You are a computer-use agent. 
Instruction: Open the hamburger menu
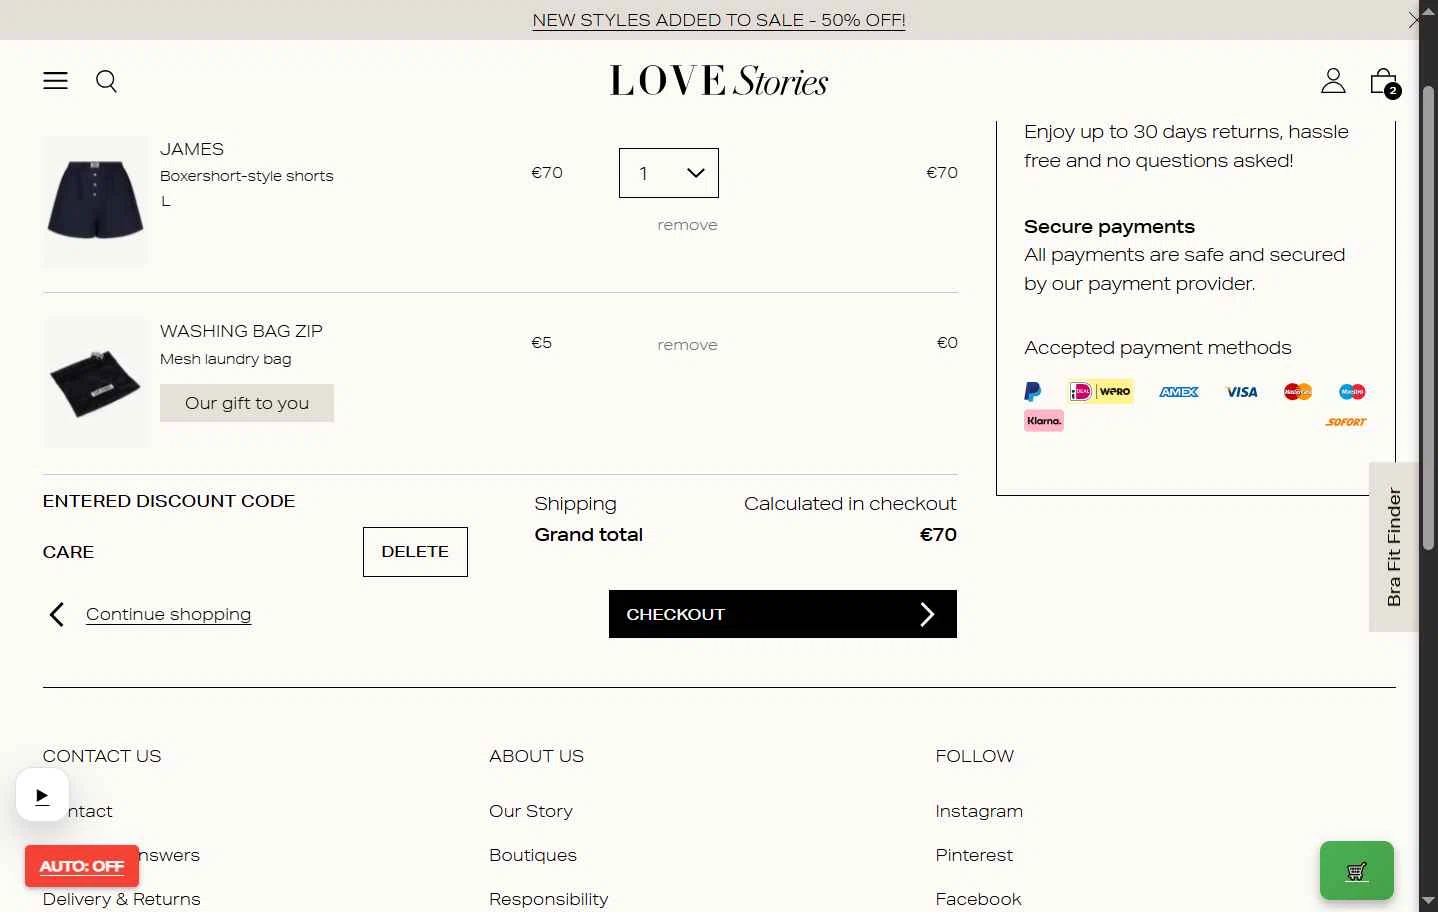tap(55, 81)
